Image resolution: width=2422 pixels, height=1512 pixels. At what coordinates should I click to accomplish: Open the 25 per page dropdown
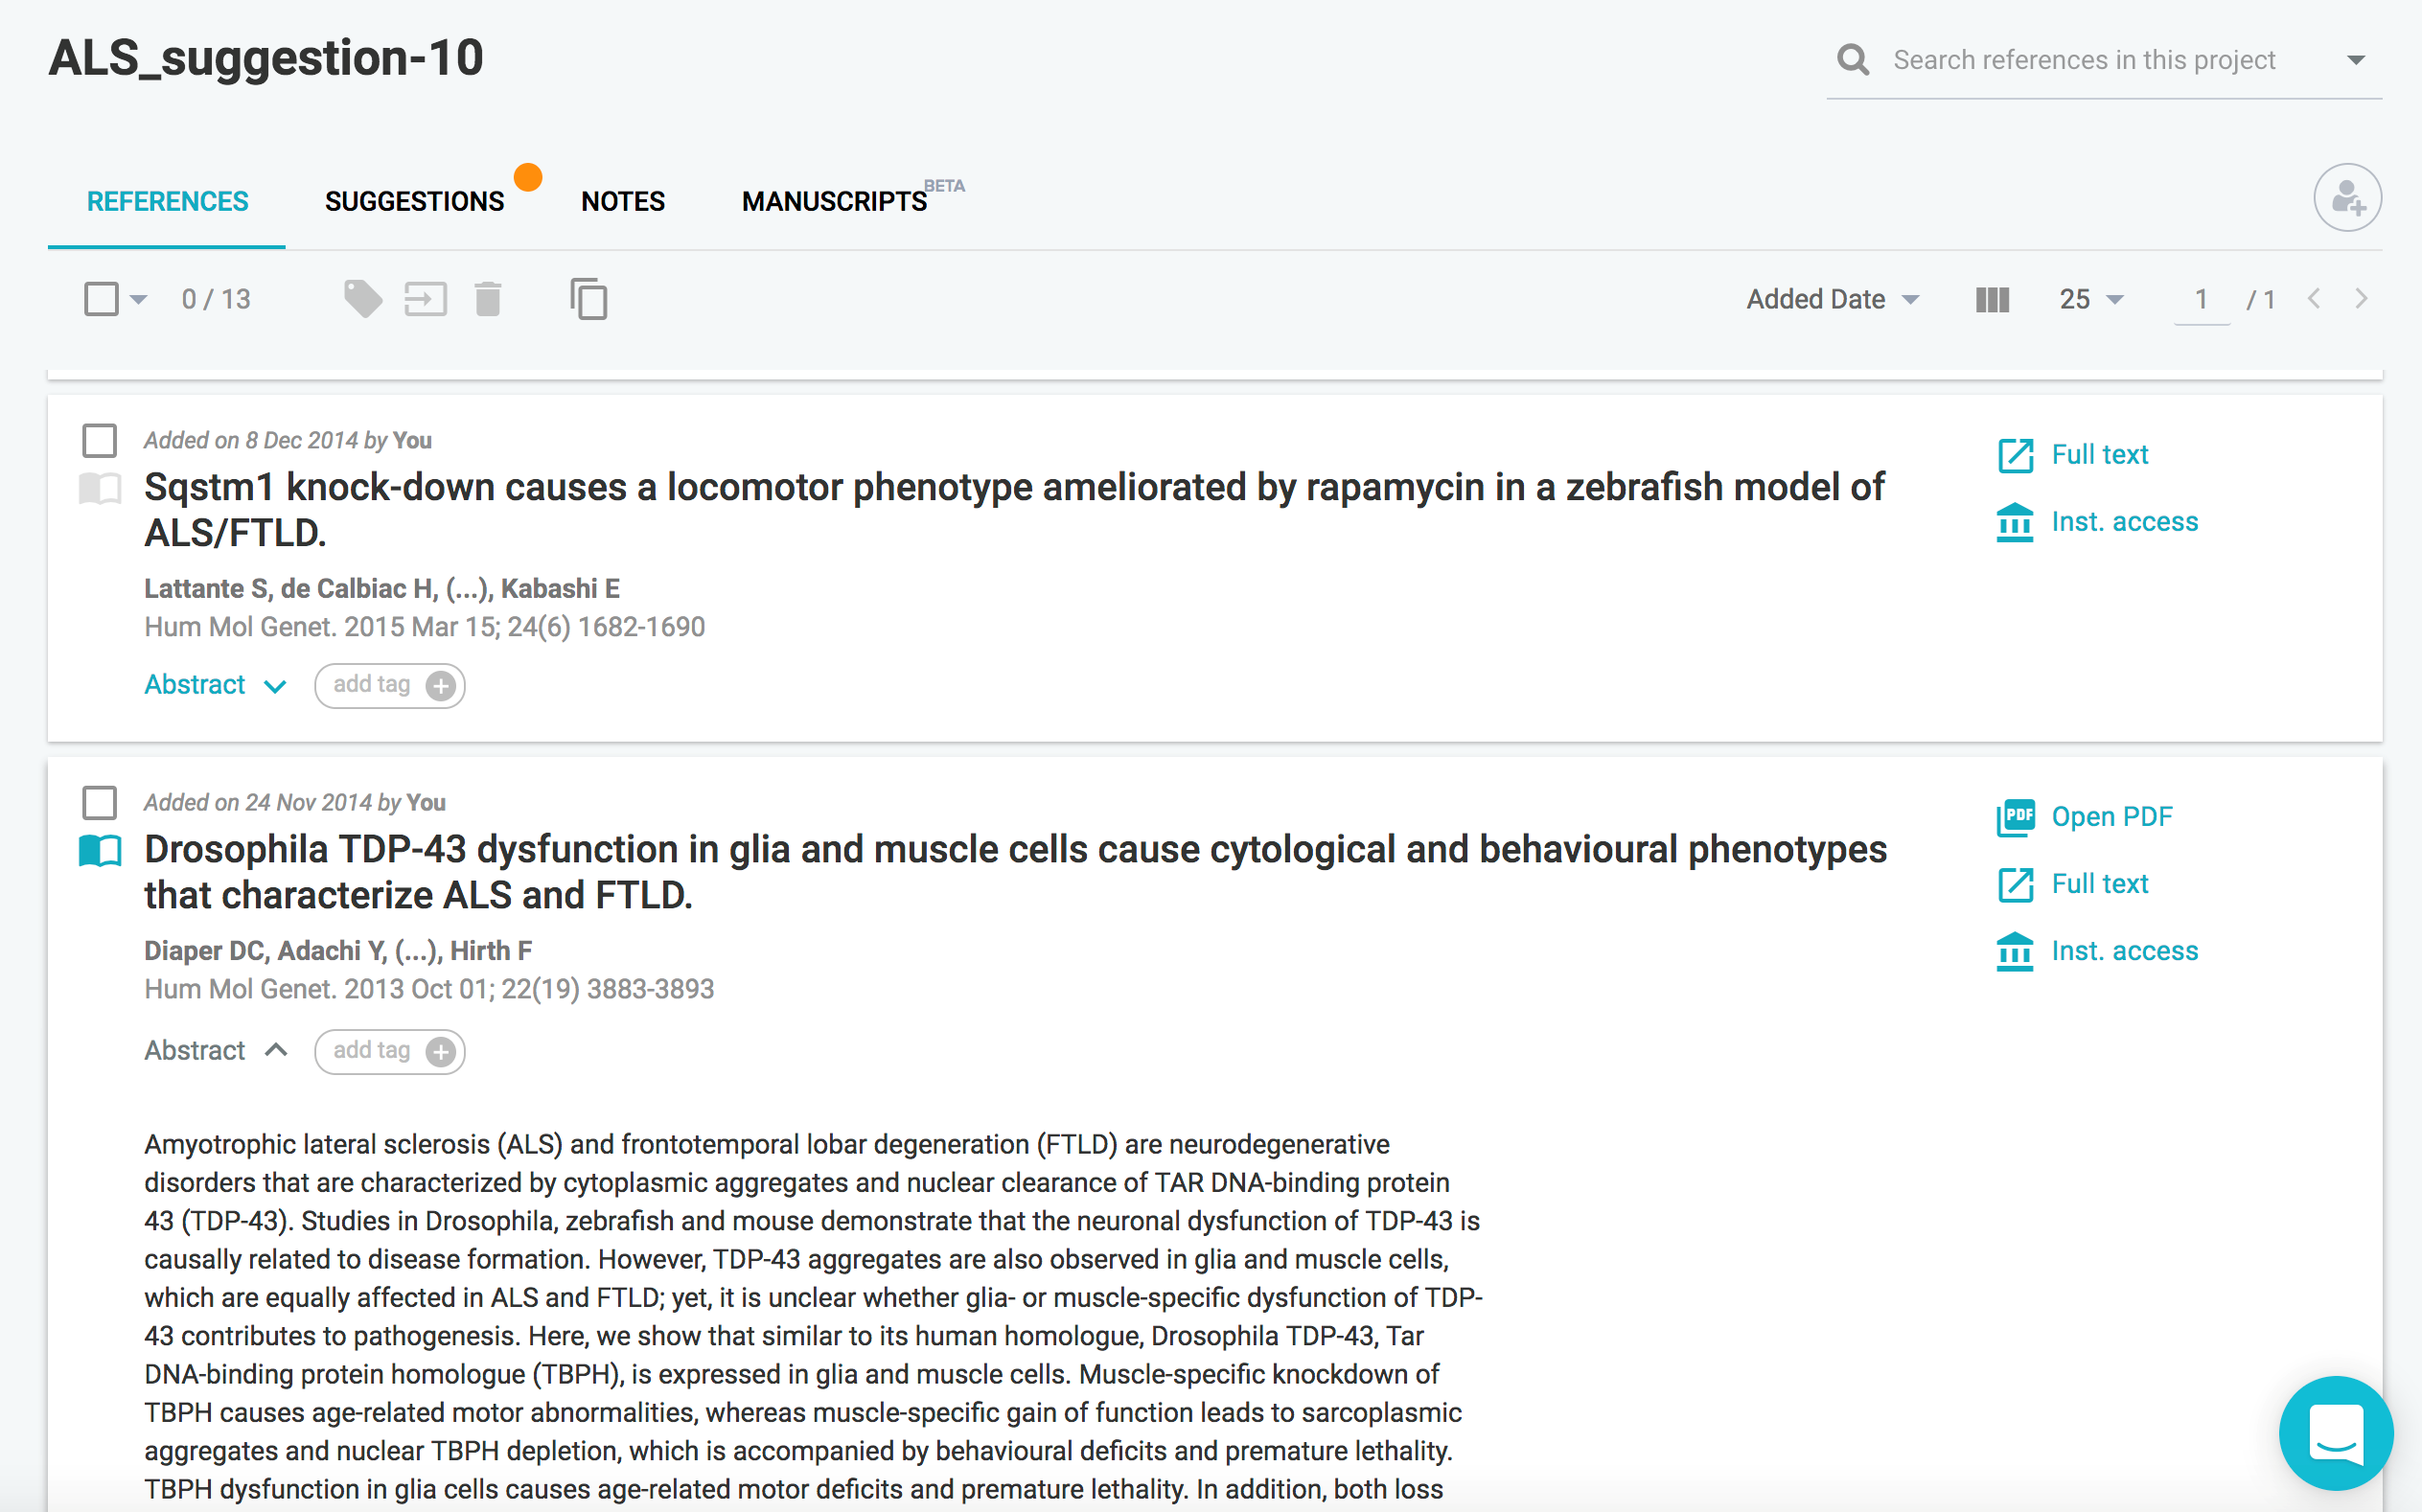click(x=2090, y=299)
